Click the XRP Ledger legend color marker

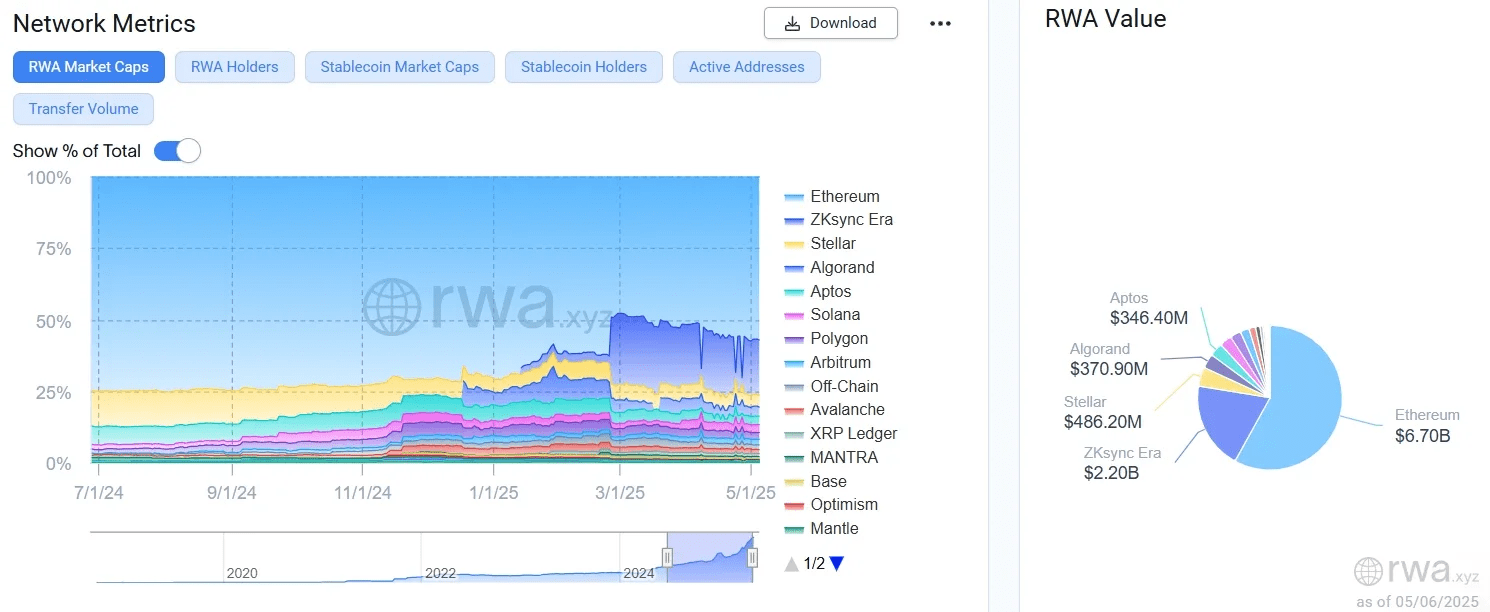coord(795,434)
